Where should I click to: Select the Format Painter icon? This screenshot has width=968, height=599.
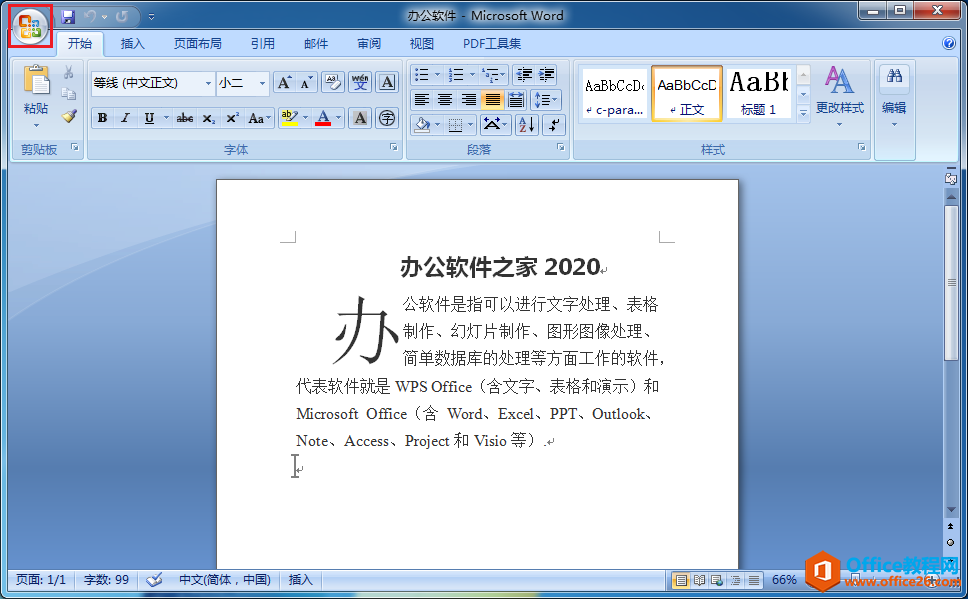(x=67, y=117)
